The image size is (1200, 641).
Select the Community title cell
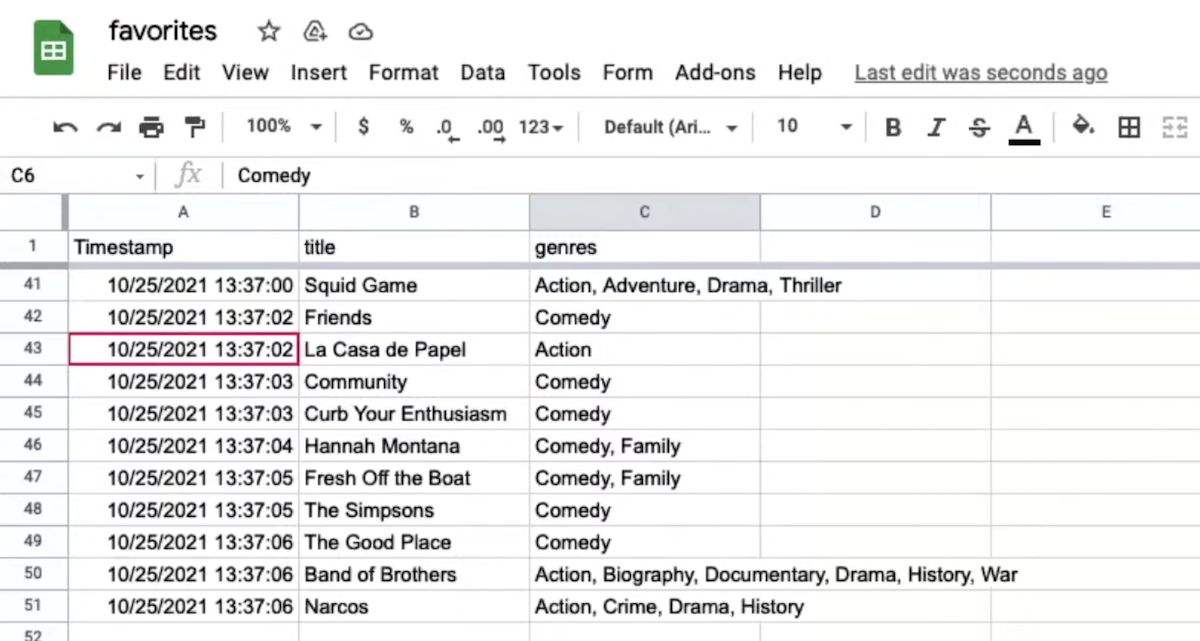(414, 382)
